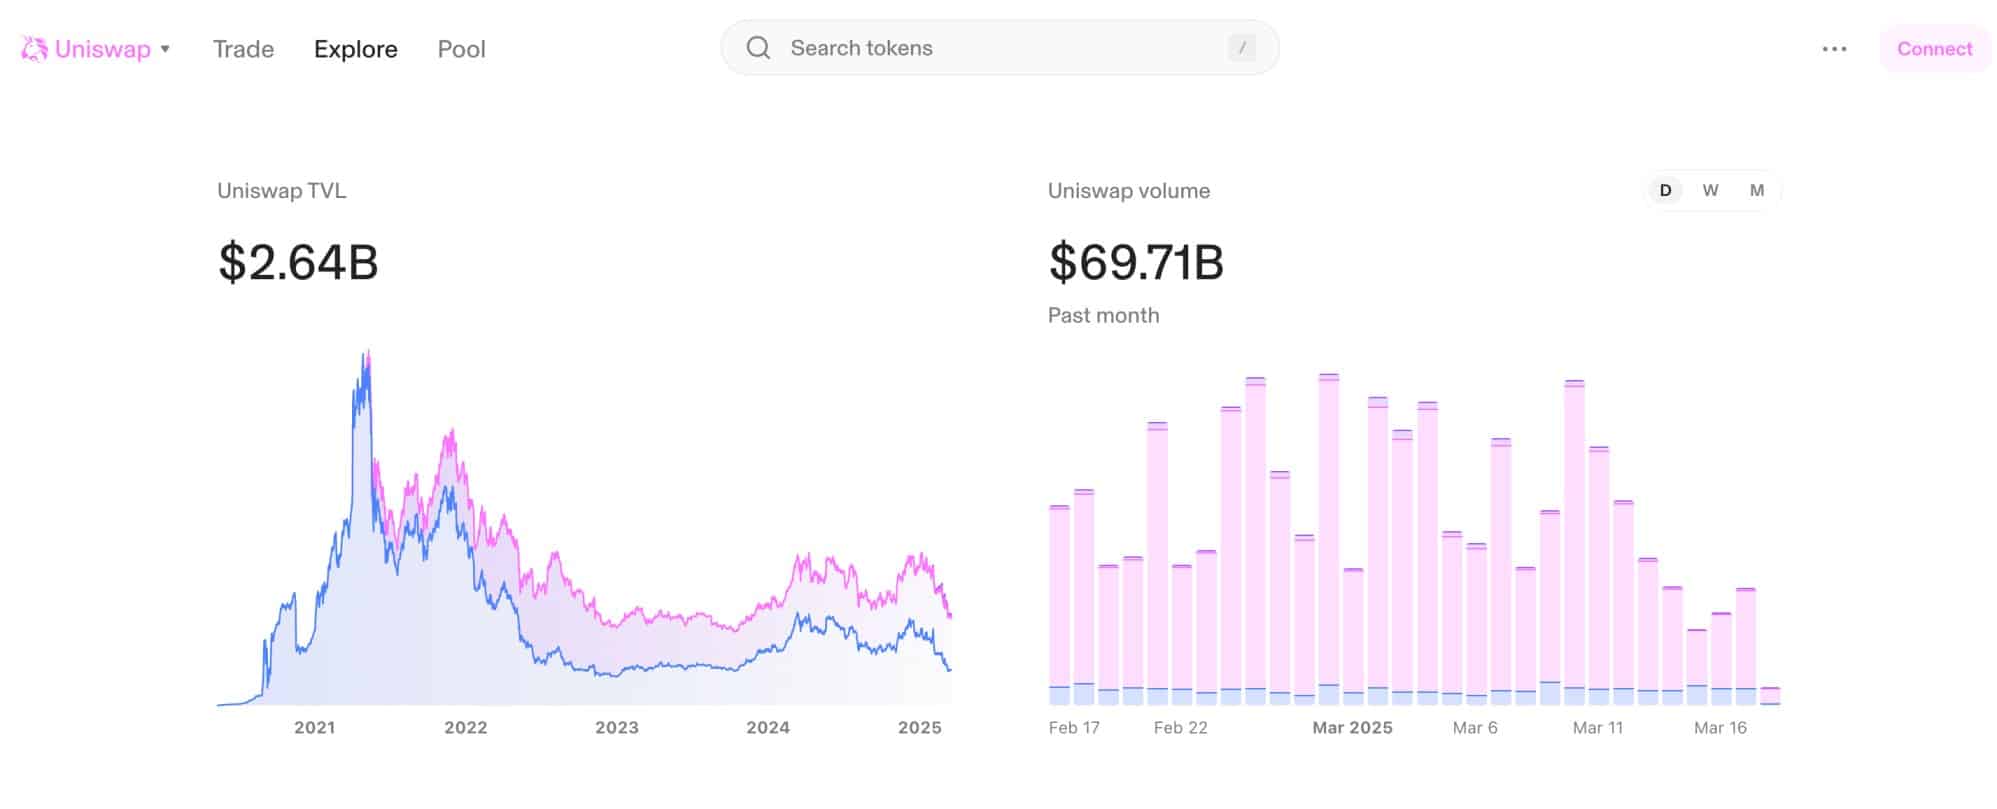The height and width of the screenshot is (809, 1997).
Task: Open the Pool menu
Action: (461, 49)
